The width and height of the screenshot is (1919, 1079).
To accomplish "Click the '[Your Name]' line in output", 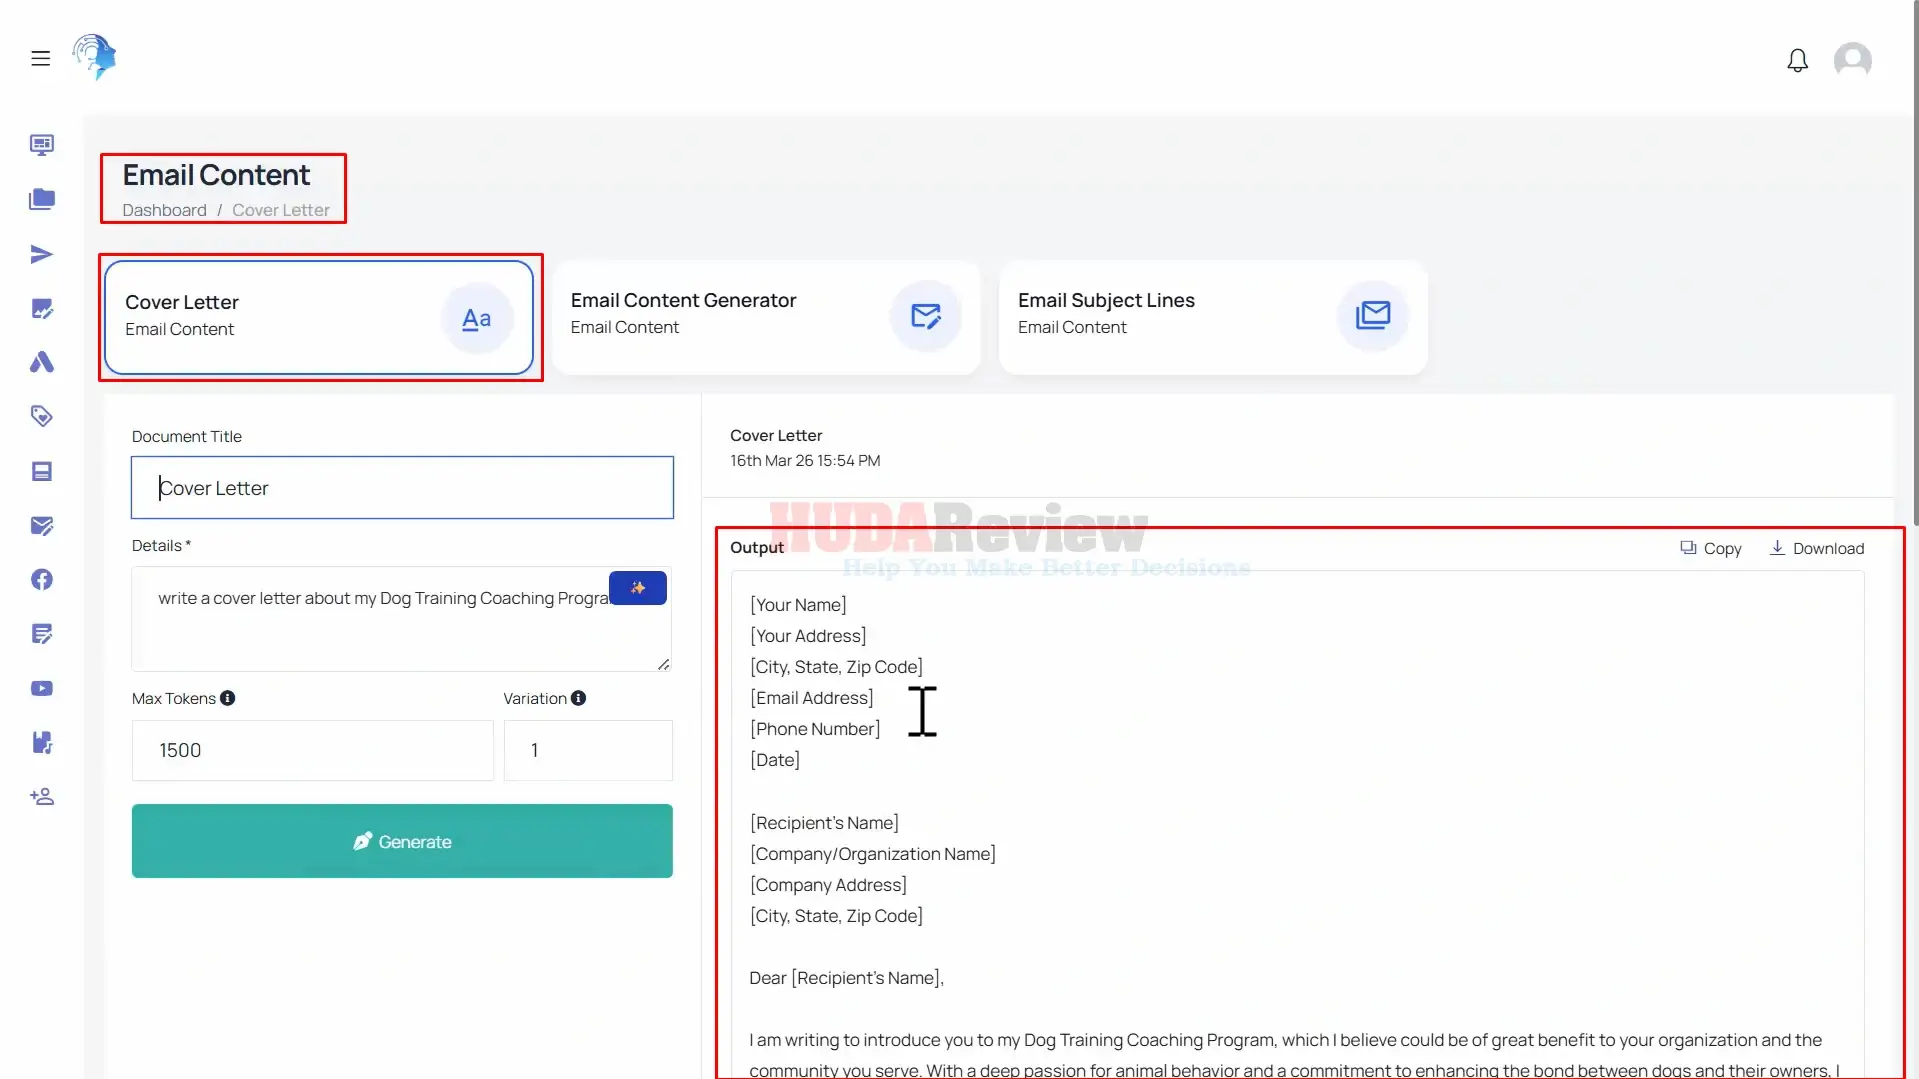I will [x=798, y=605].
